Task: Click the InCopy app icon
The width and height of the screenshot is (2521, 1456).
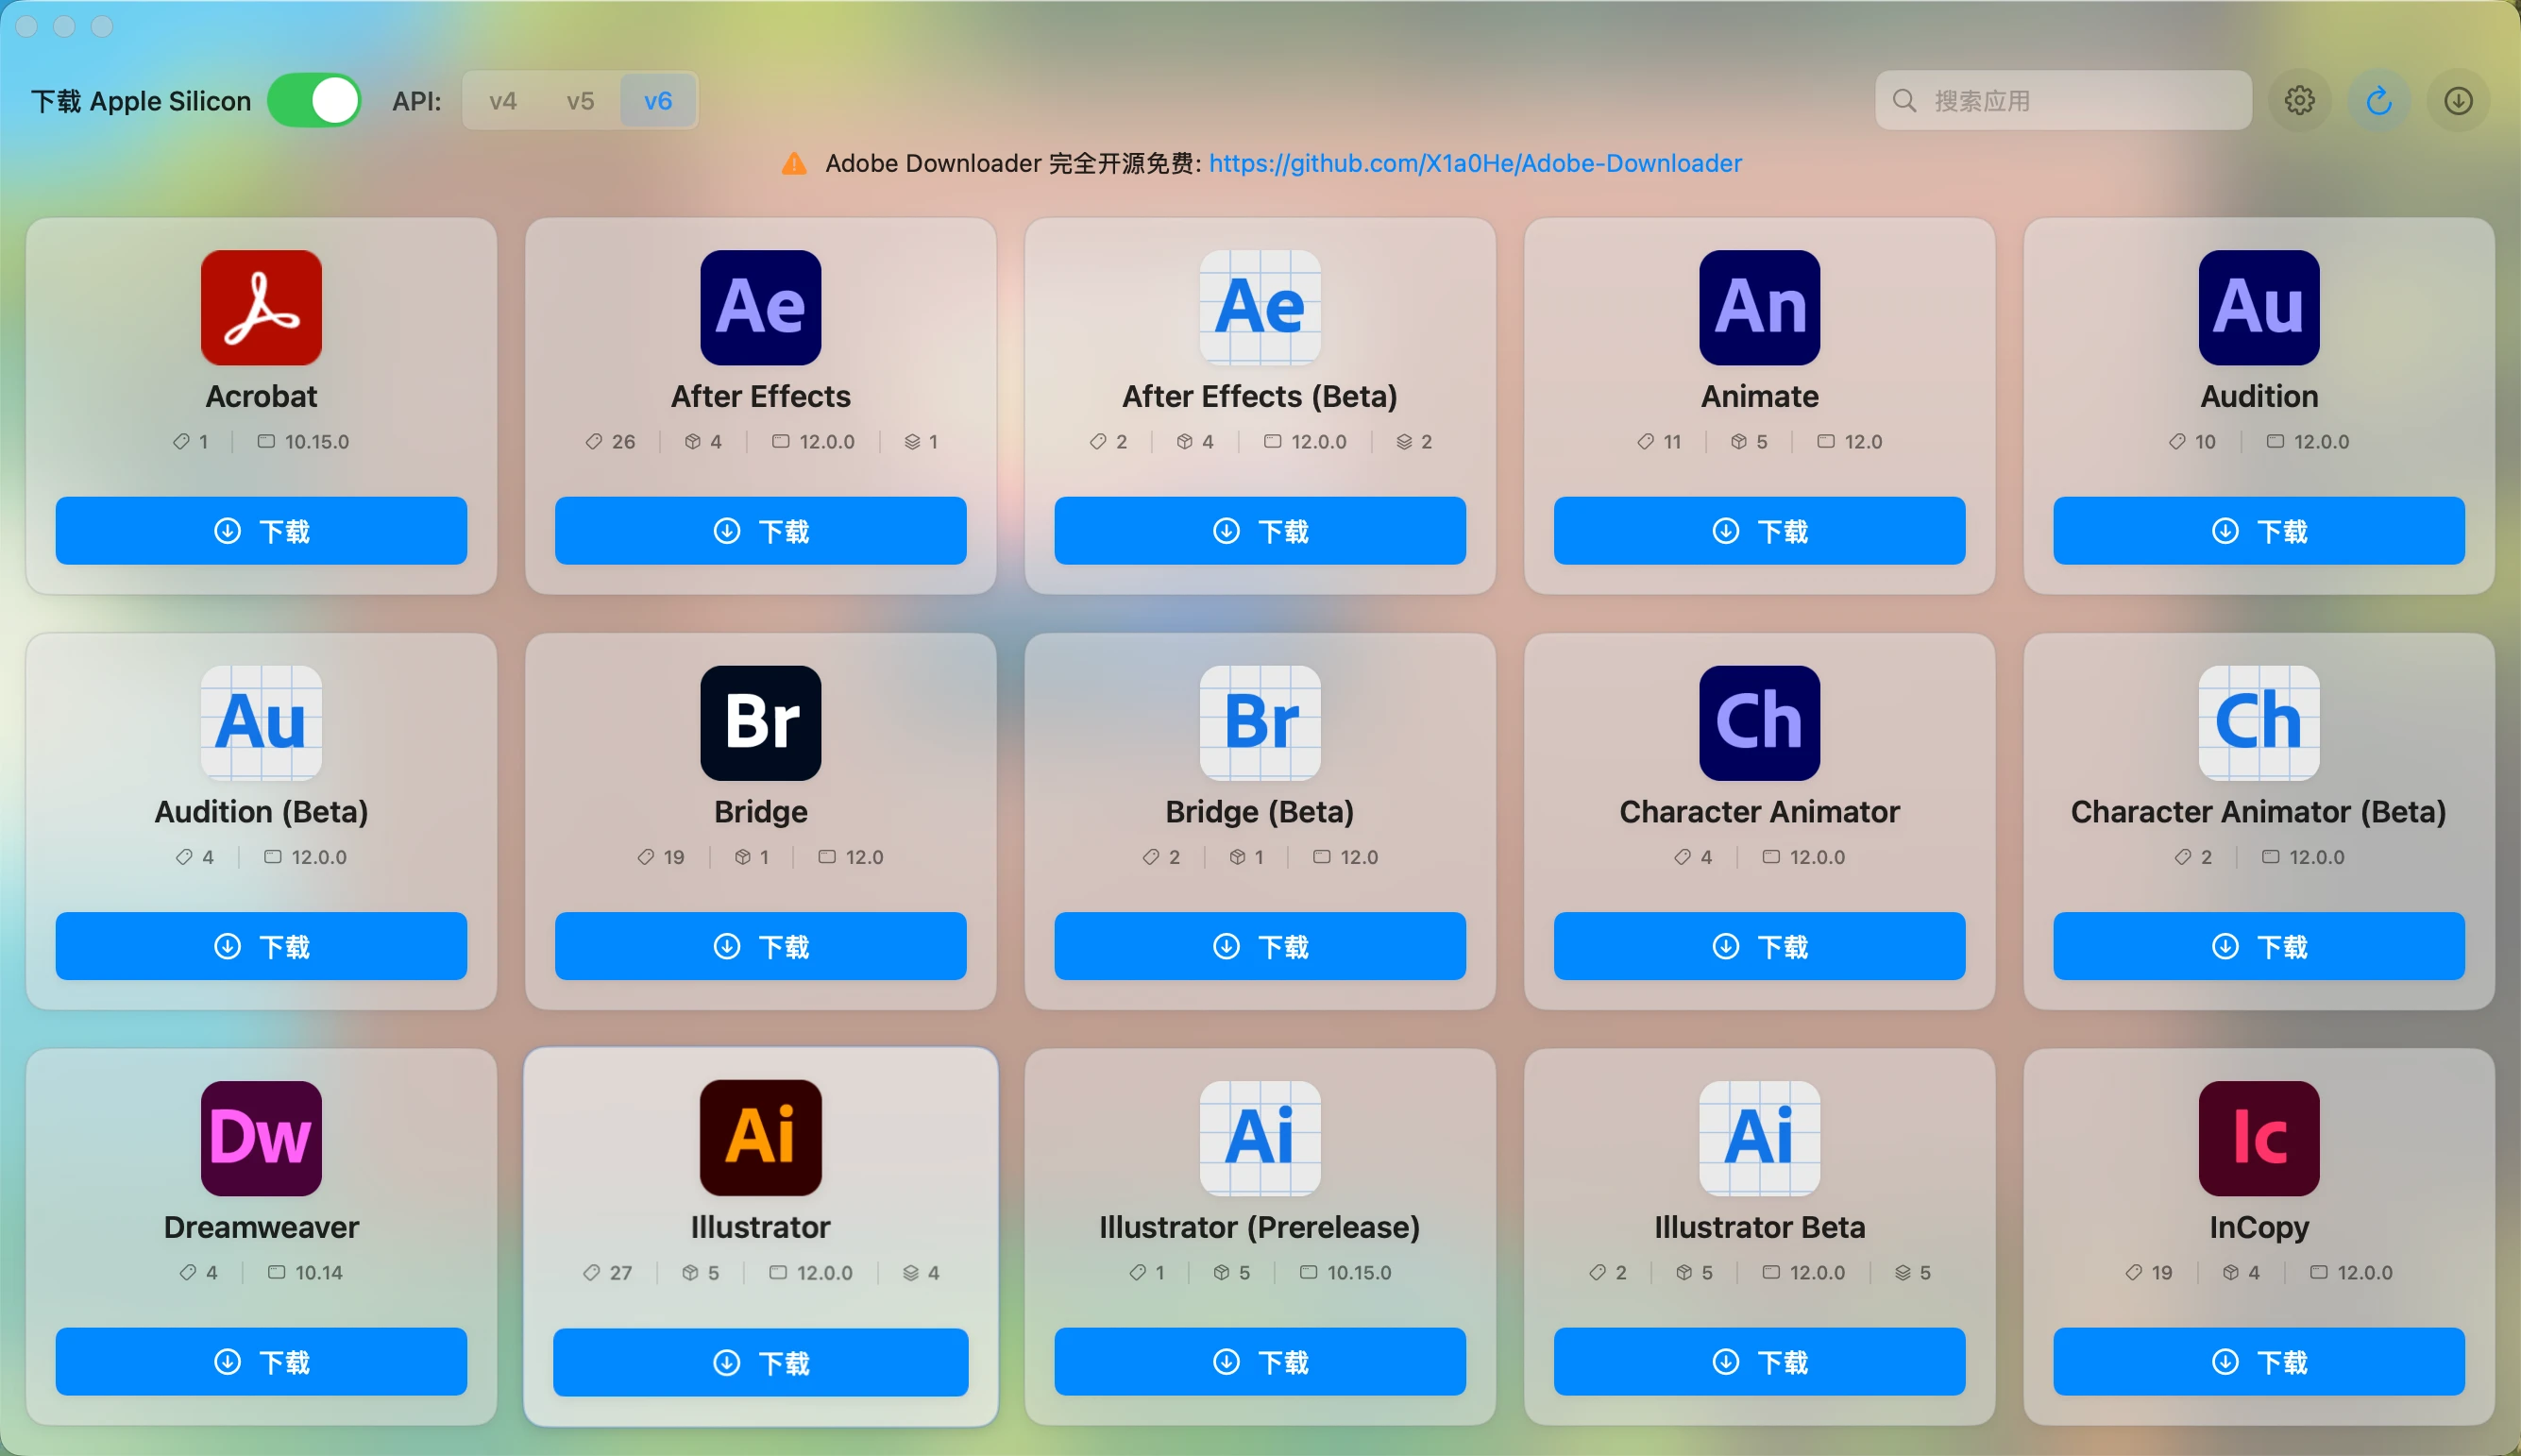Action: 2258,1138
